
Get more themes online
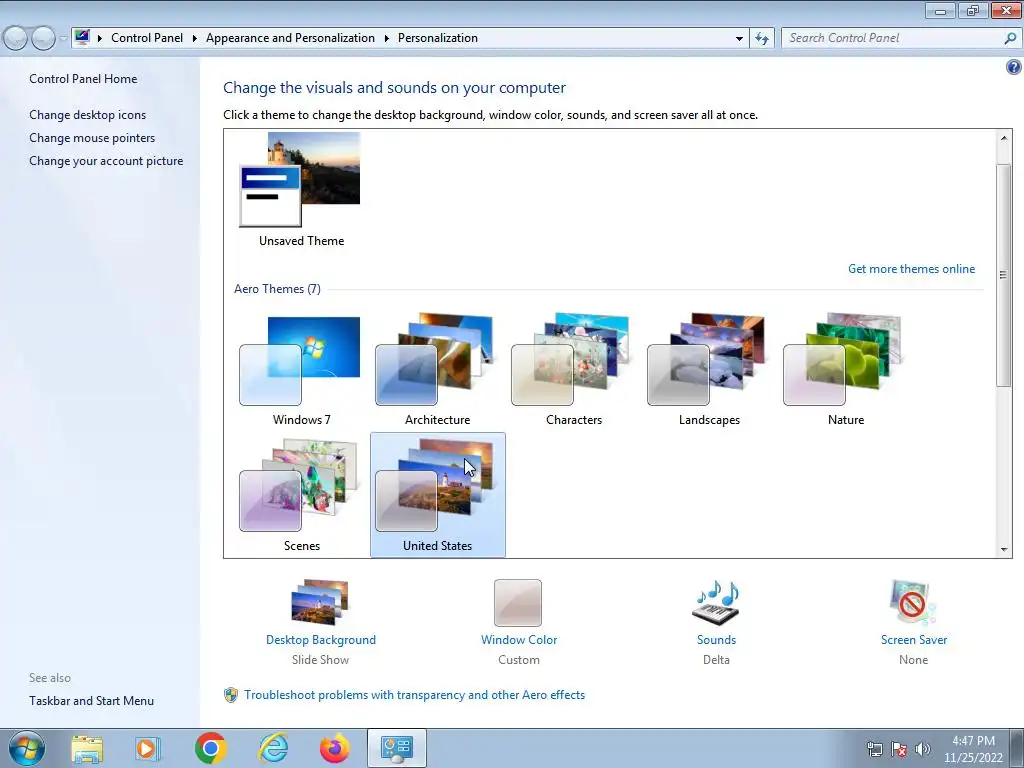[911, 269]
